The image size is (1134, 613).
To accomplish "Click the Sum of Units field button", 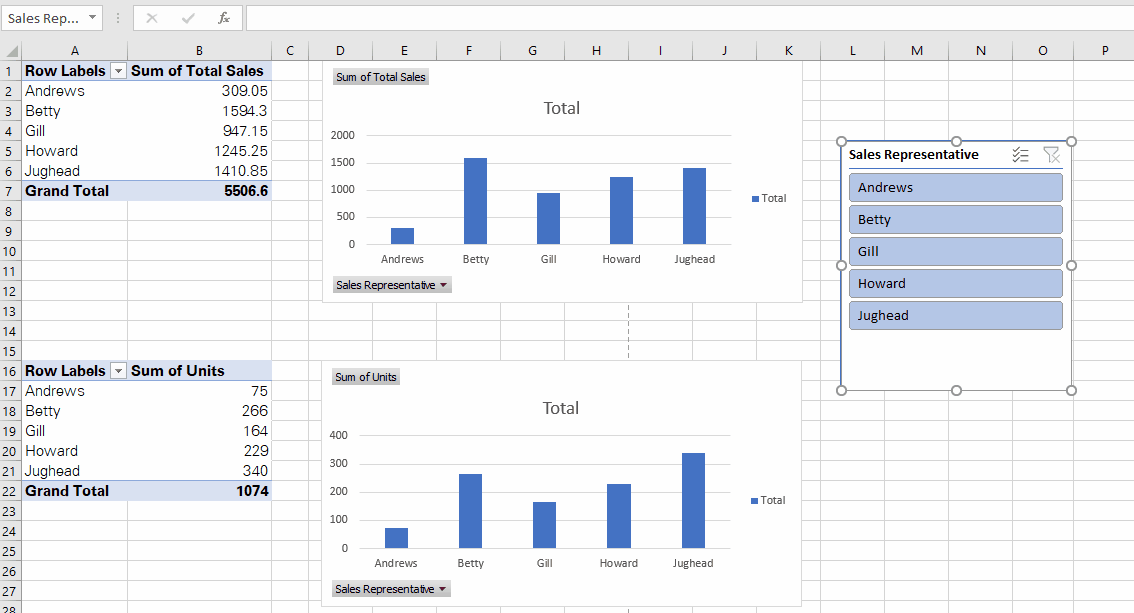I will point(365,377).
